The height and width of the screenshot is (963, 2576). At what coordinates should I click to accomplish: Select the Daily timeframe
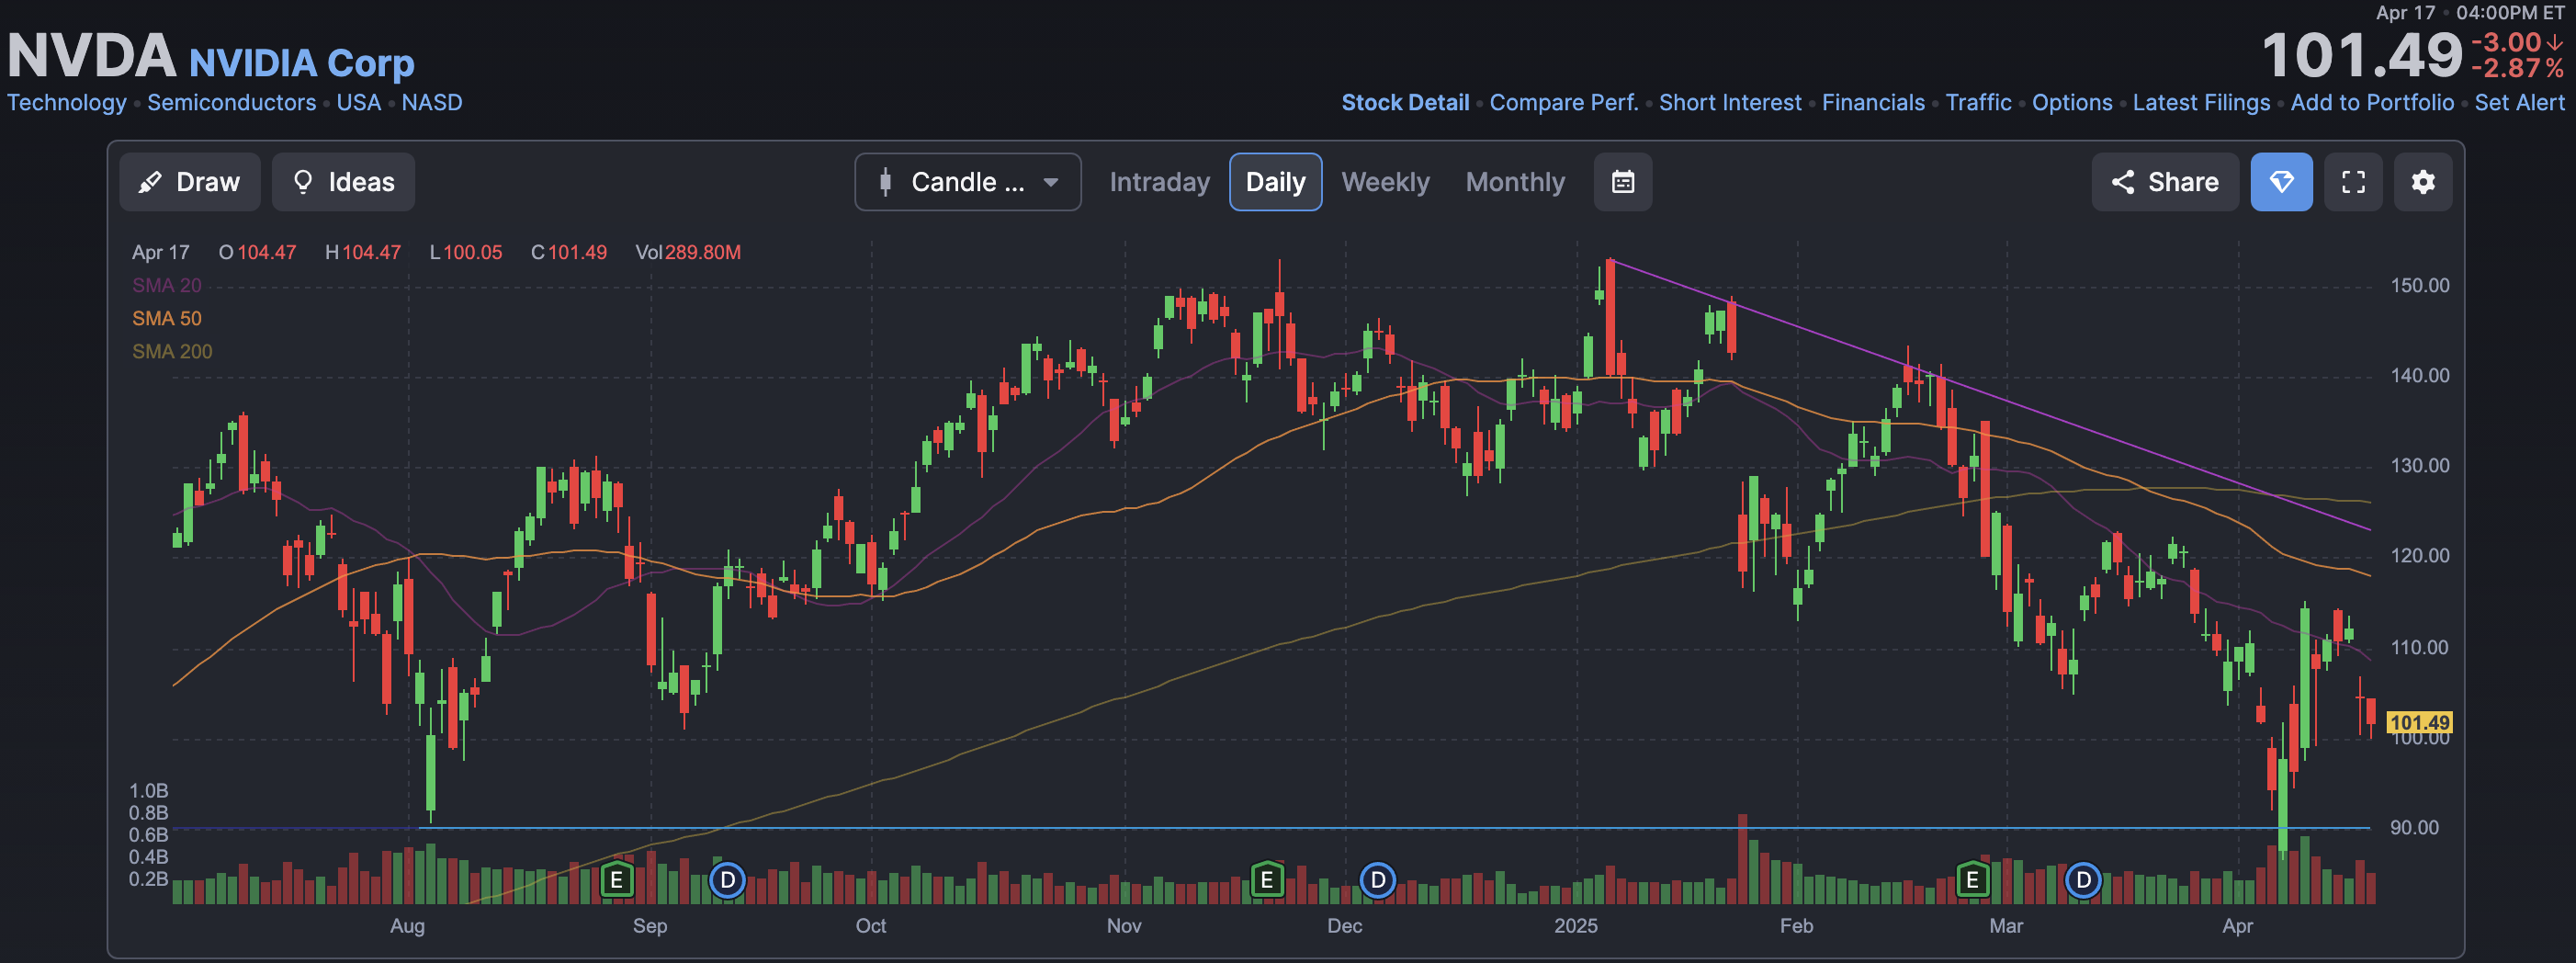pos(1275,182)
